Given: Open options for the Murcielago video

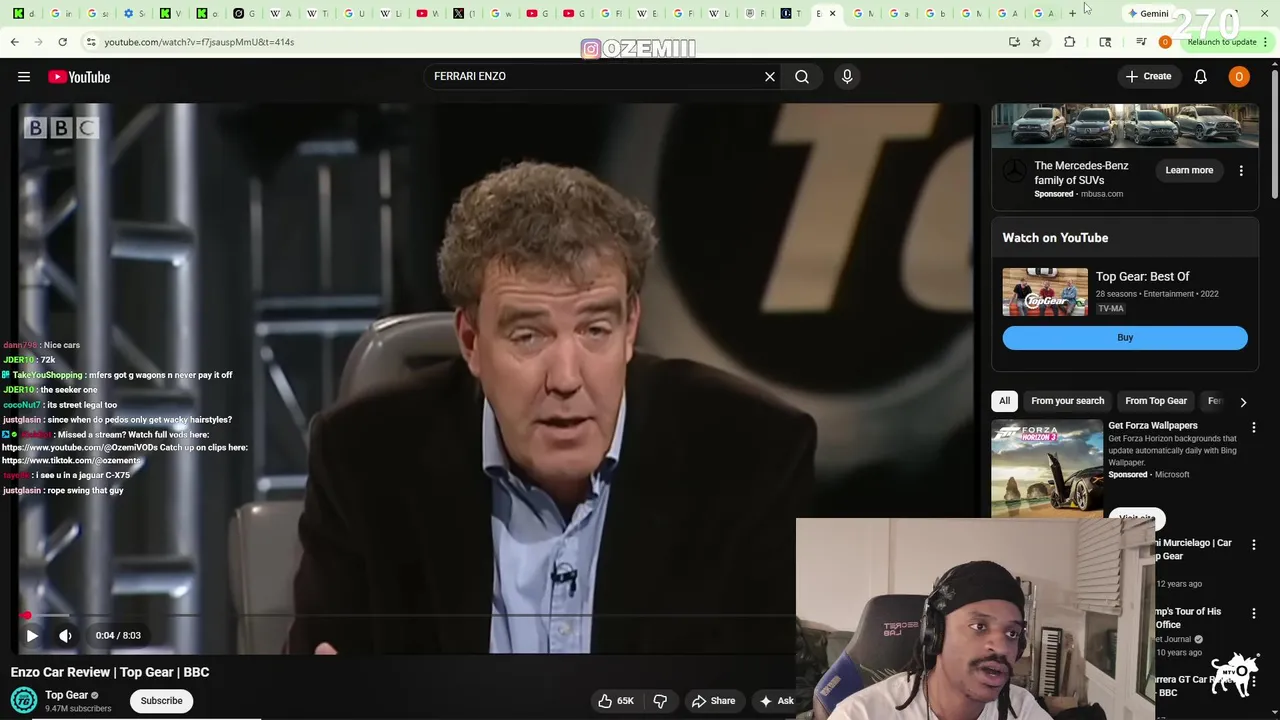Looking at the screenshot, I should 1253,545.
